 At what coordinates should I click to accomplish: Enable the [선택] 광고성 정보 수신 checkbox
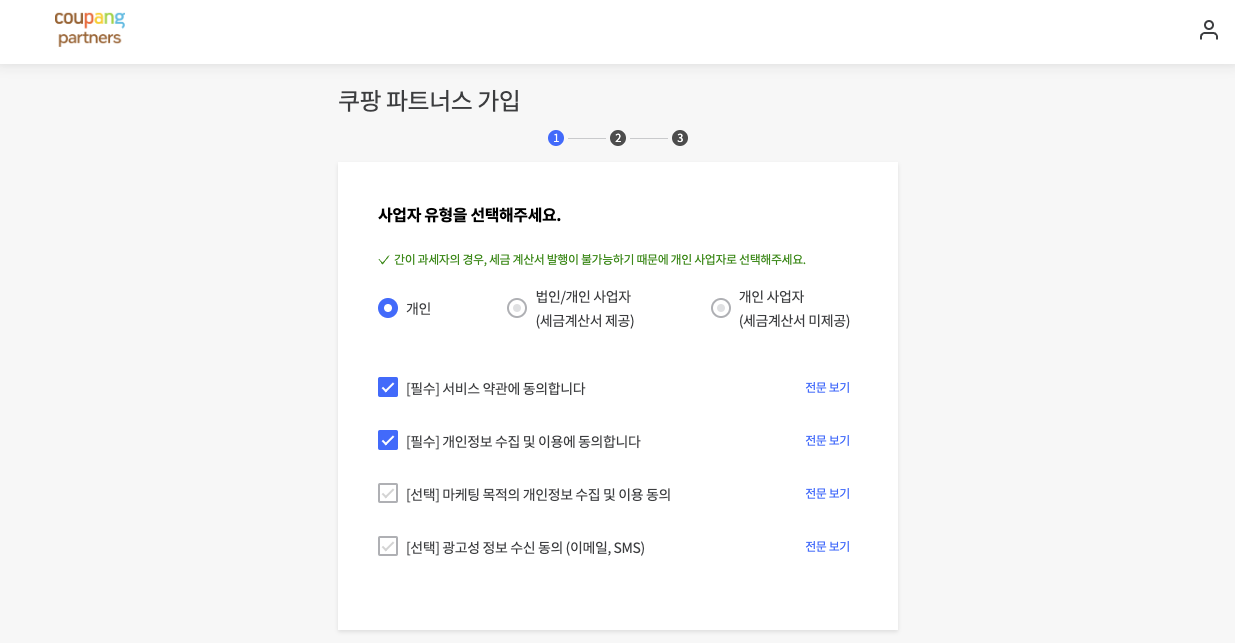pos(388,546)
